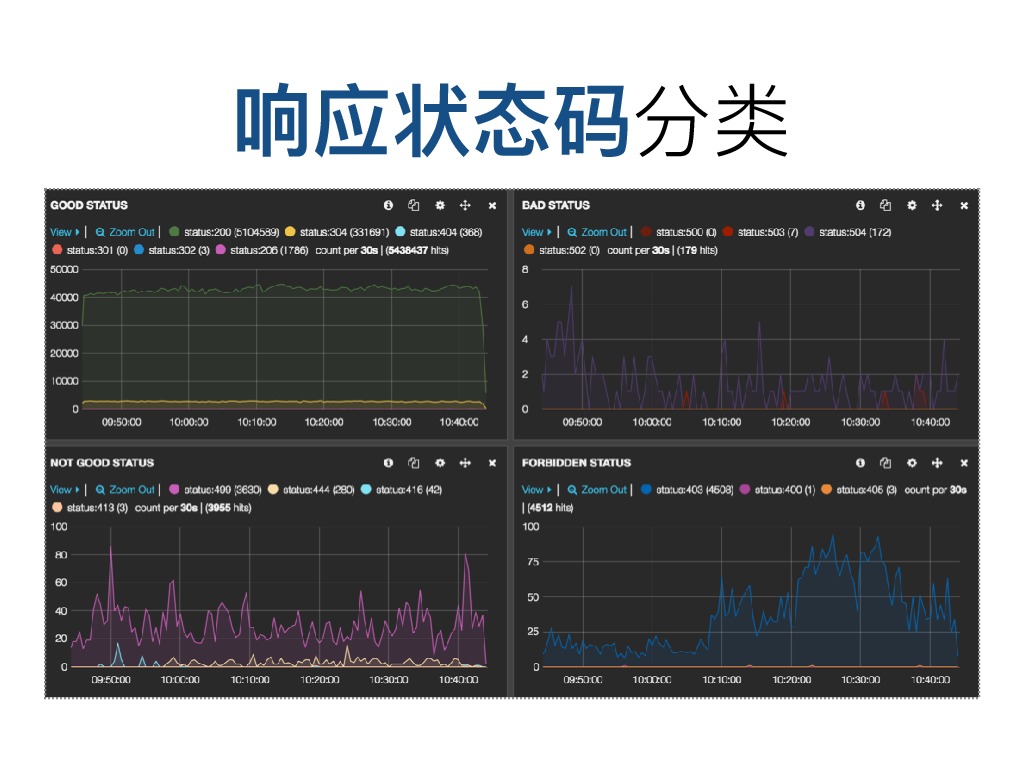Click the 5438437 hits total text
The image size is (1024, 768).
(417, 250)
